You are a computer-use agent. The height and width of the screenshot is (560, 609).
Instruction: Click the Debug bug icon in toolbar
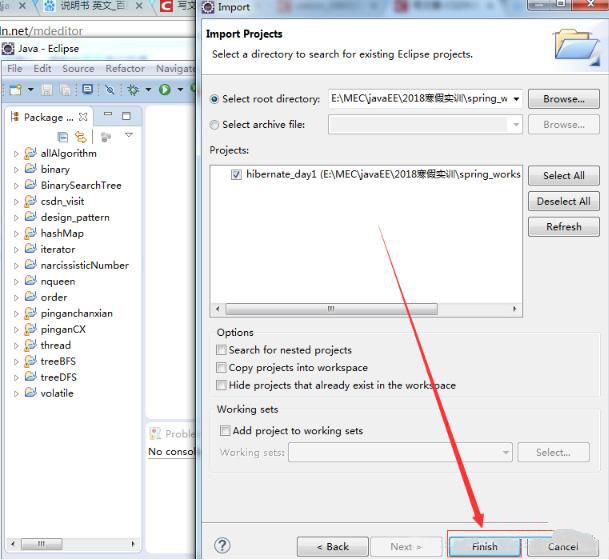tap(133, 90)
